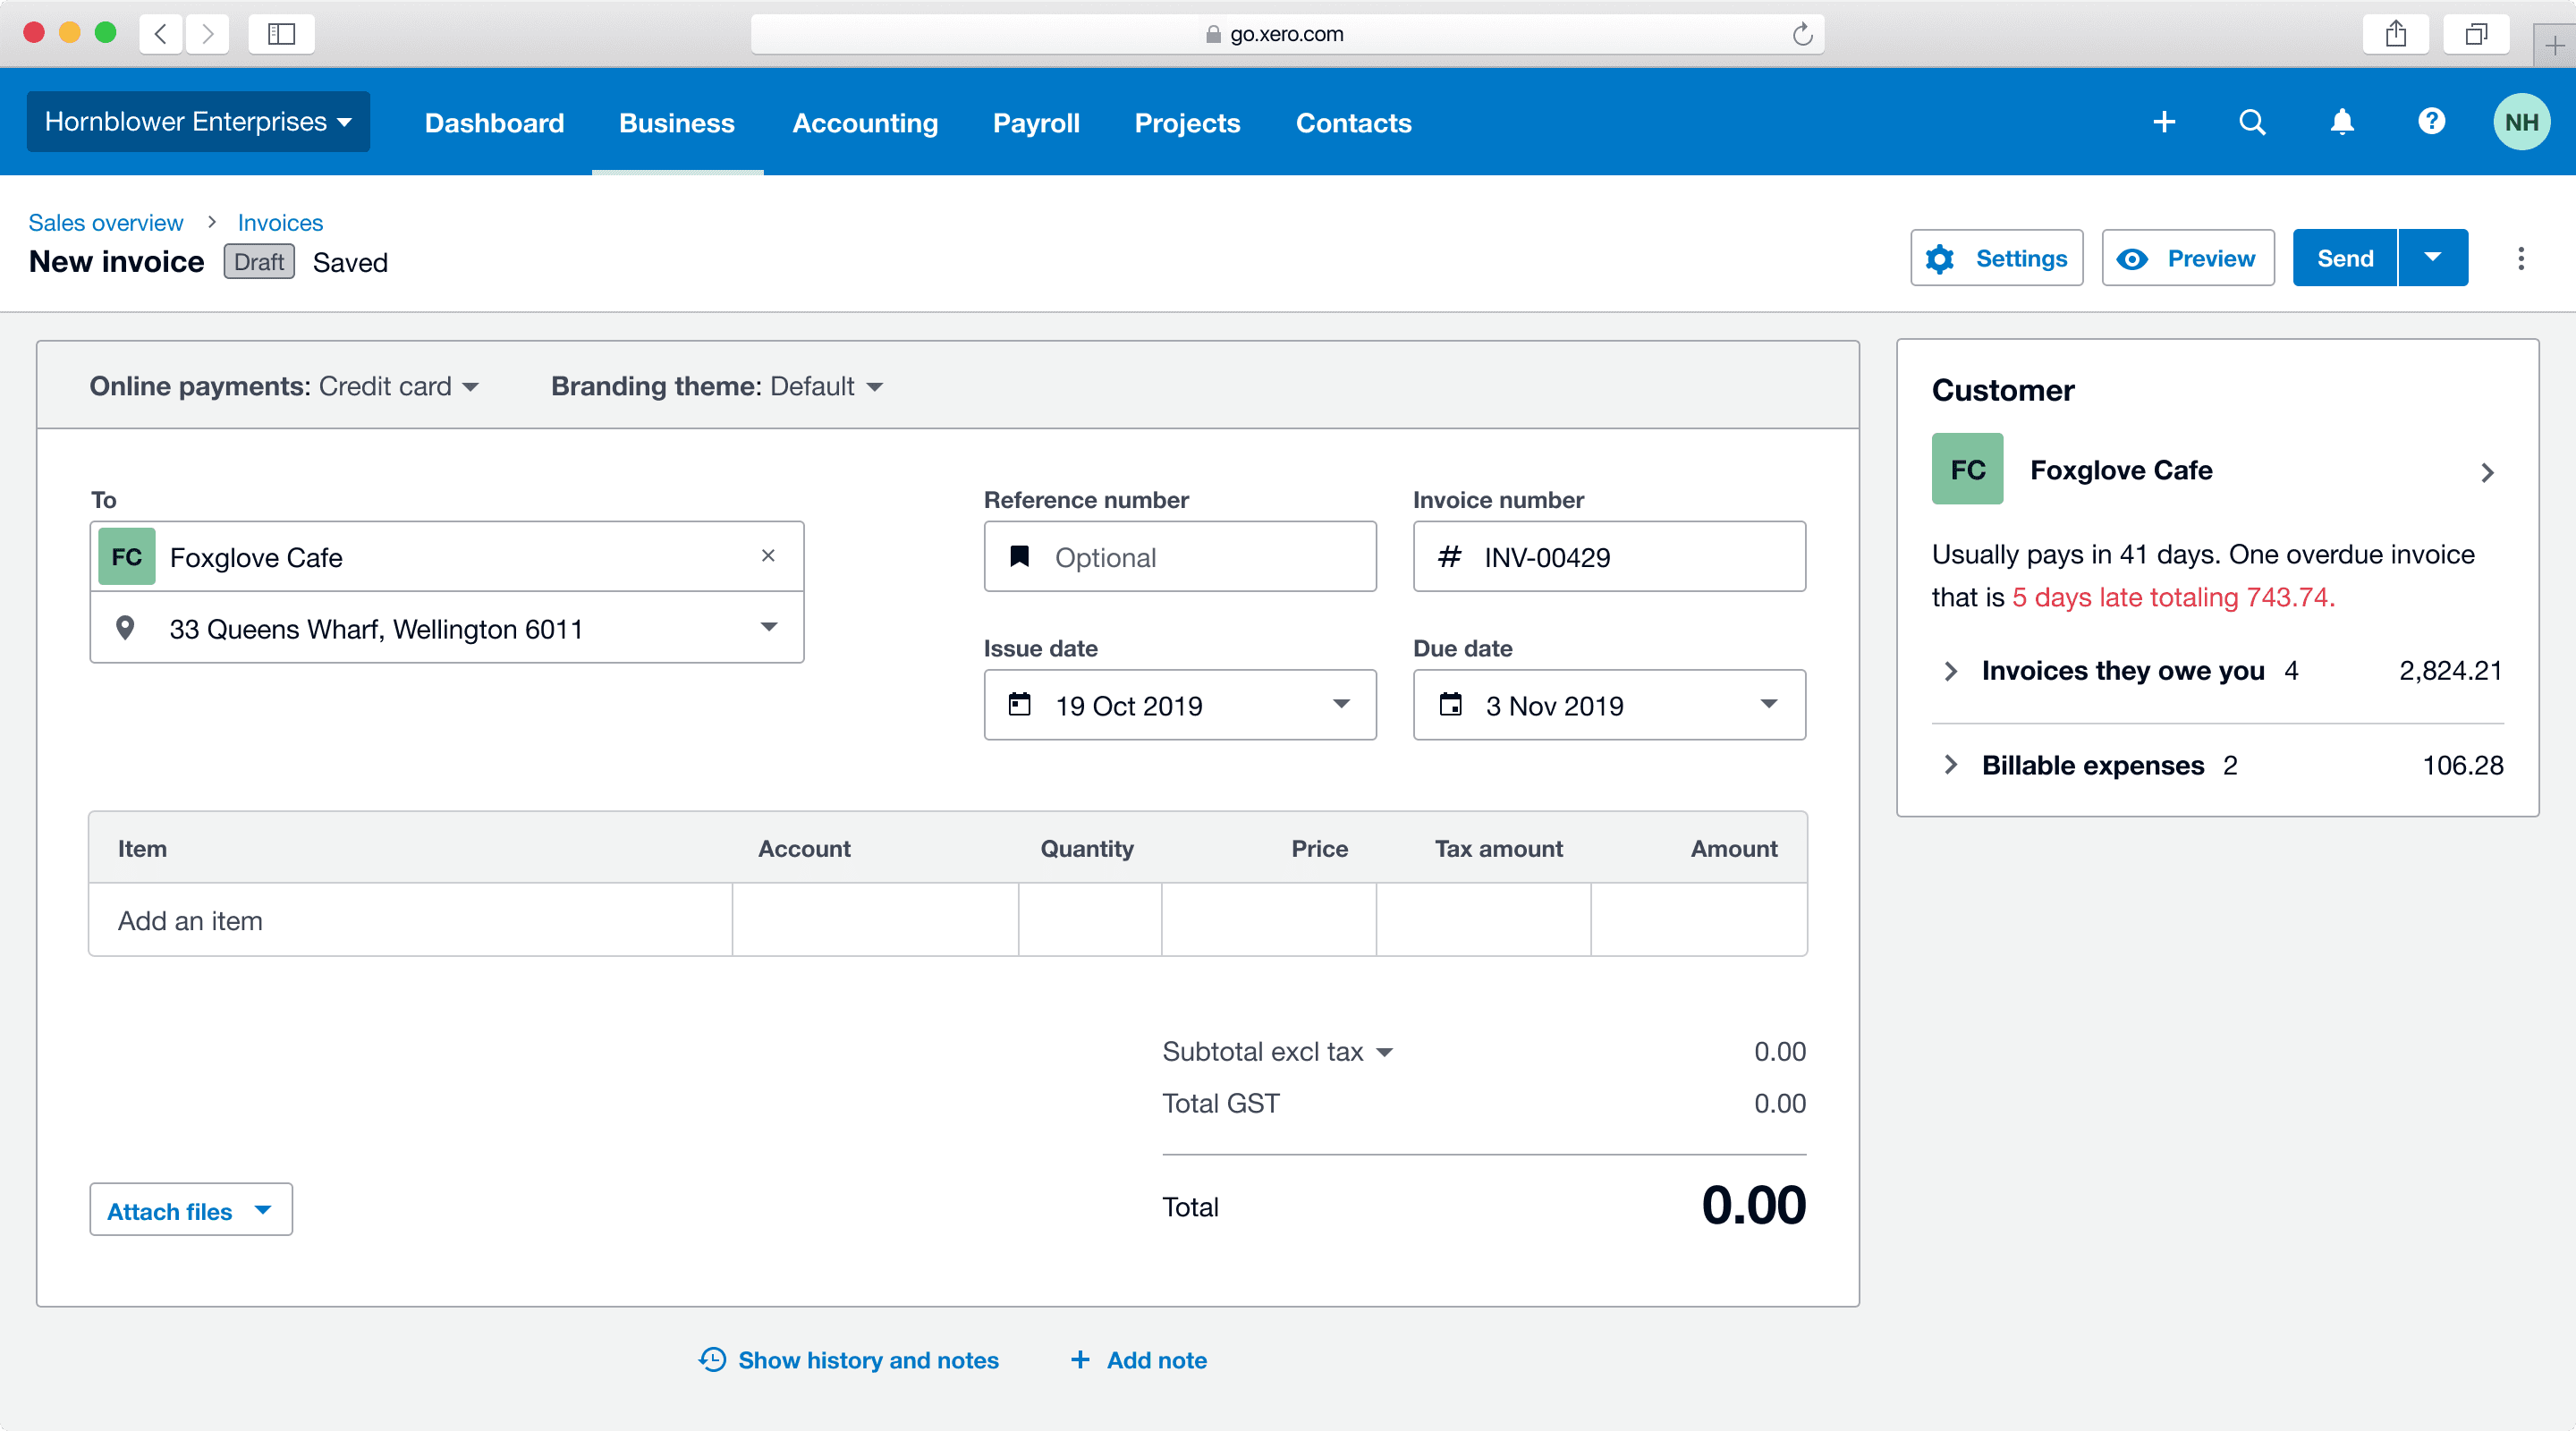
Task: Go to Dashboard menu
Action: [494, 122]
